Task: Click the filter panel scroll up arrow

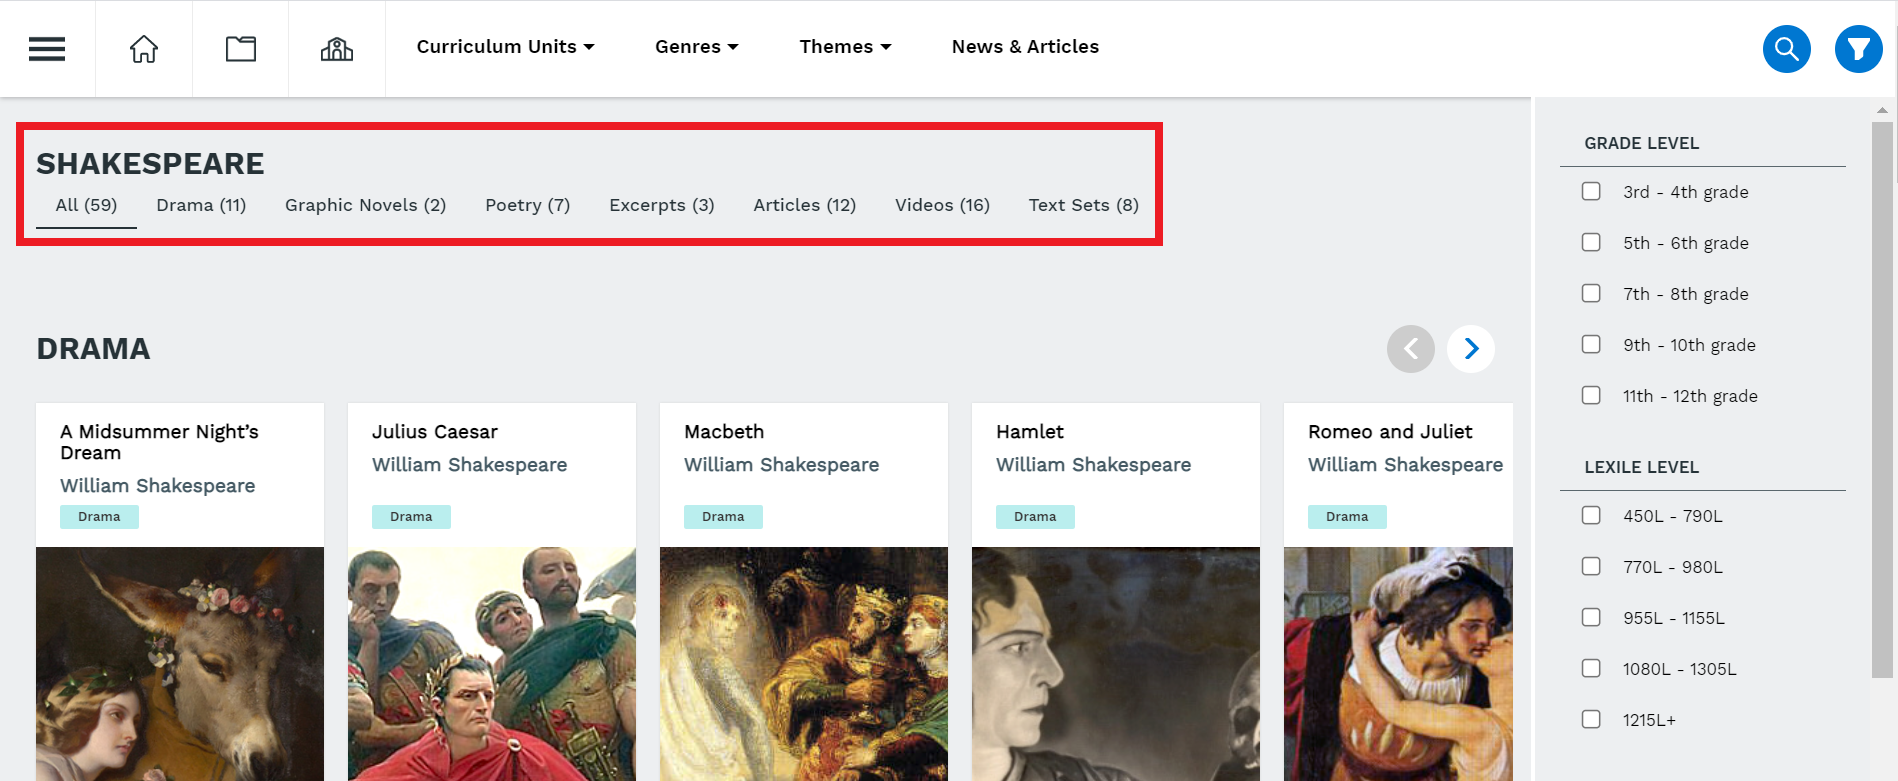Action: point(1882,110)
